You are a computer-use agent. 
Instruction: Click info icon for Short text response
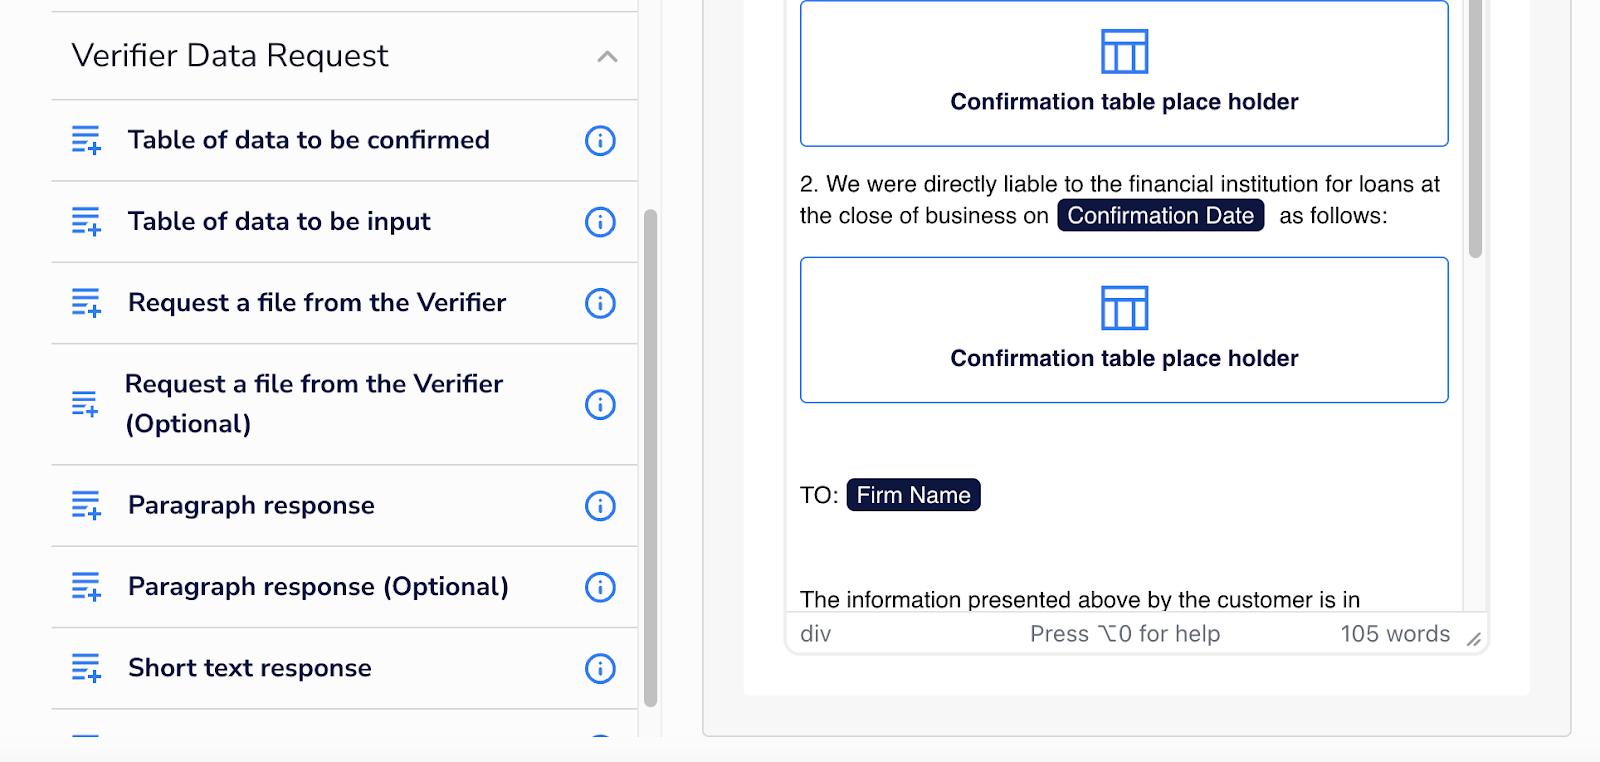tap(600, 669)
